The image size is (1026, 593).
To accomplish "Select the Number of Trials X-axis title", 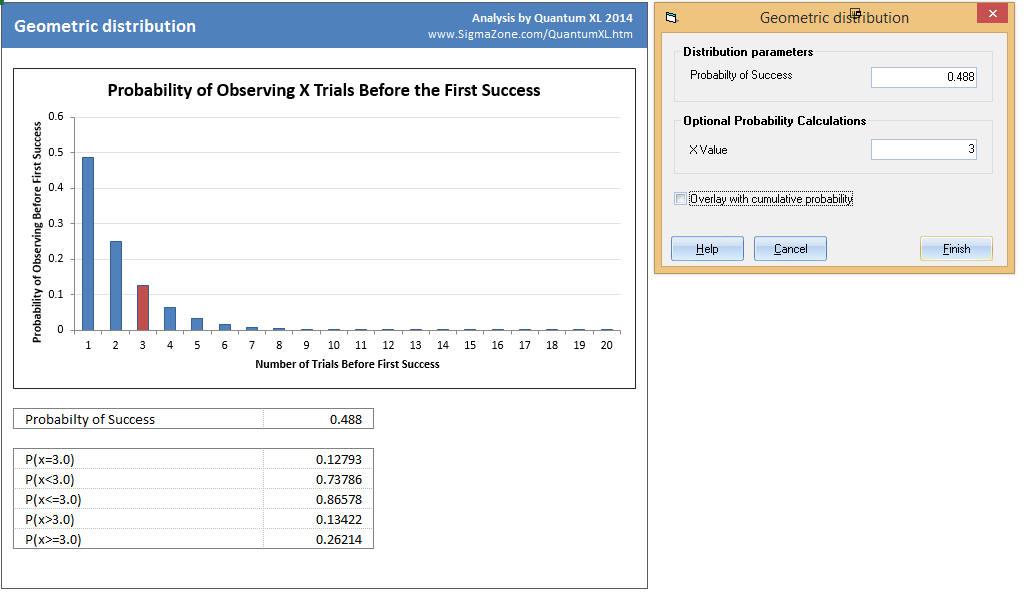I will coord(347,364).
